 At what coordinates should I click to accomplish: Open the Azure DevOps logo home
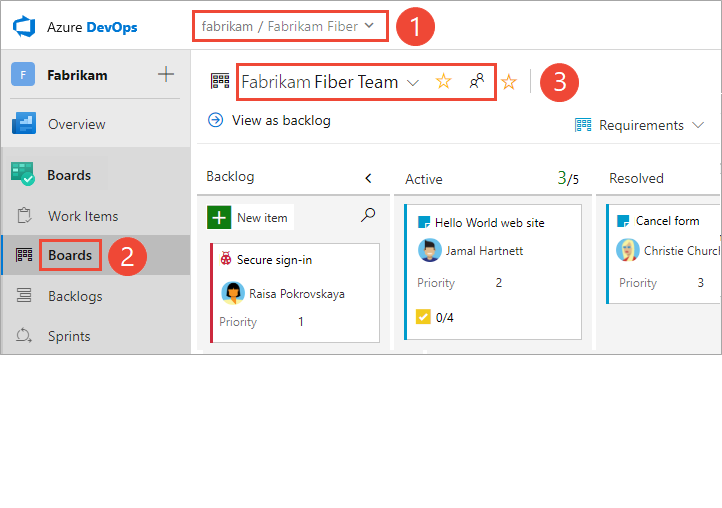pyautogui.click(x=24, y=27)
